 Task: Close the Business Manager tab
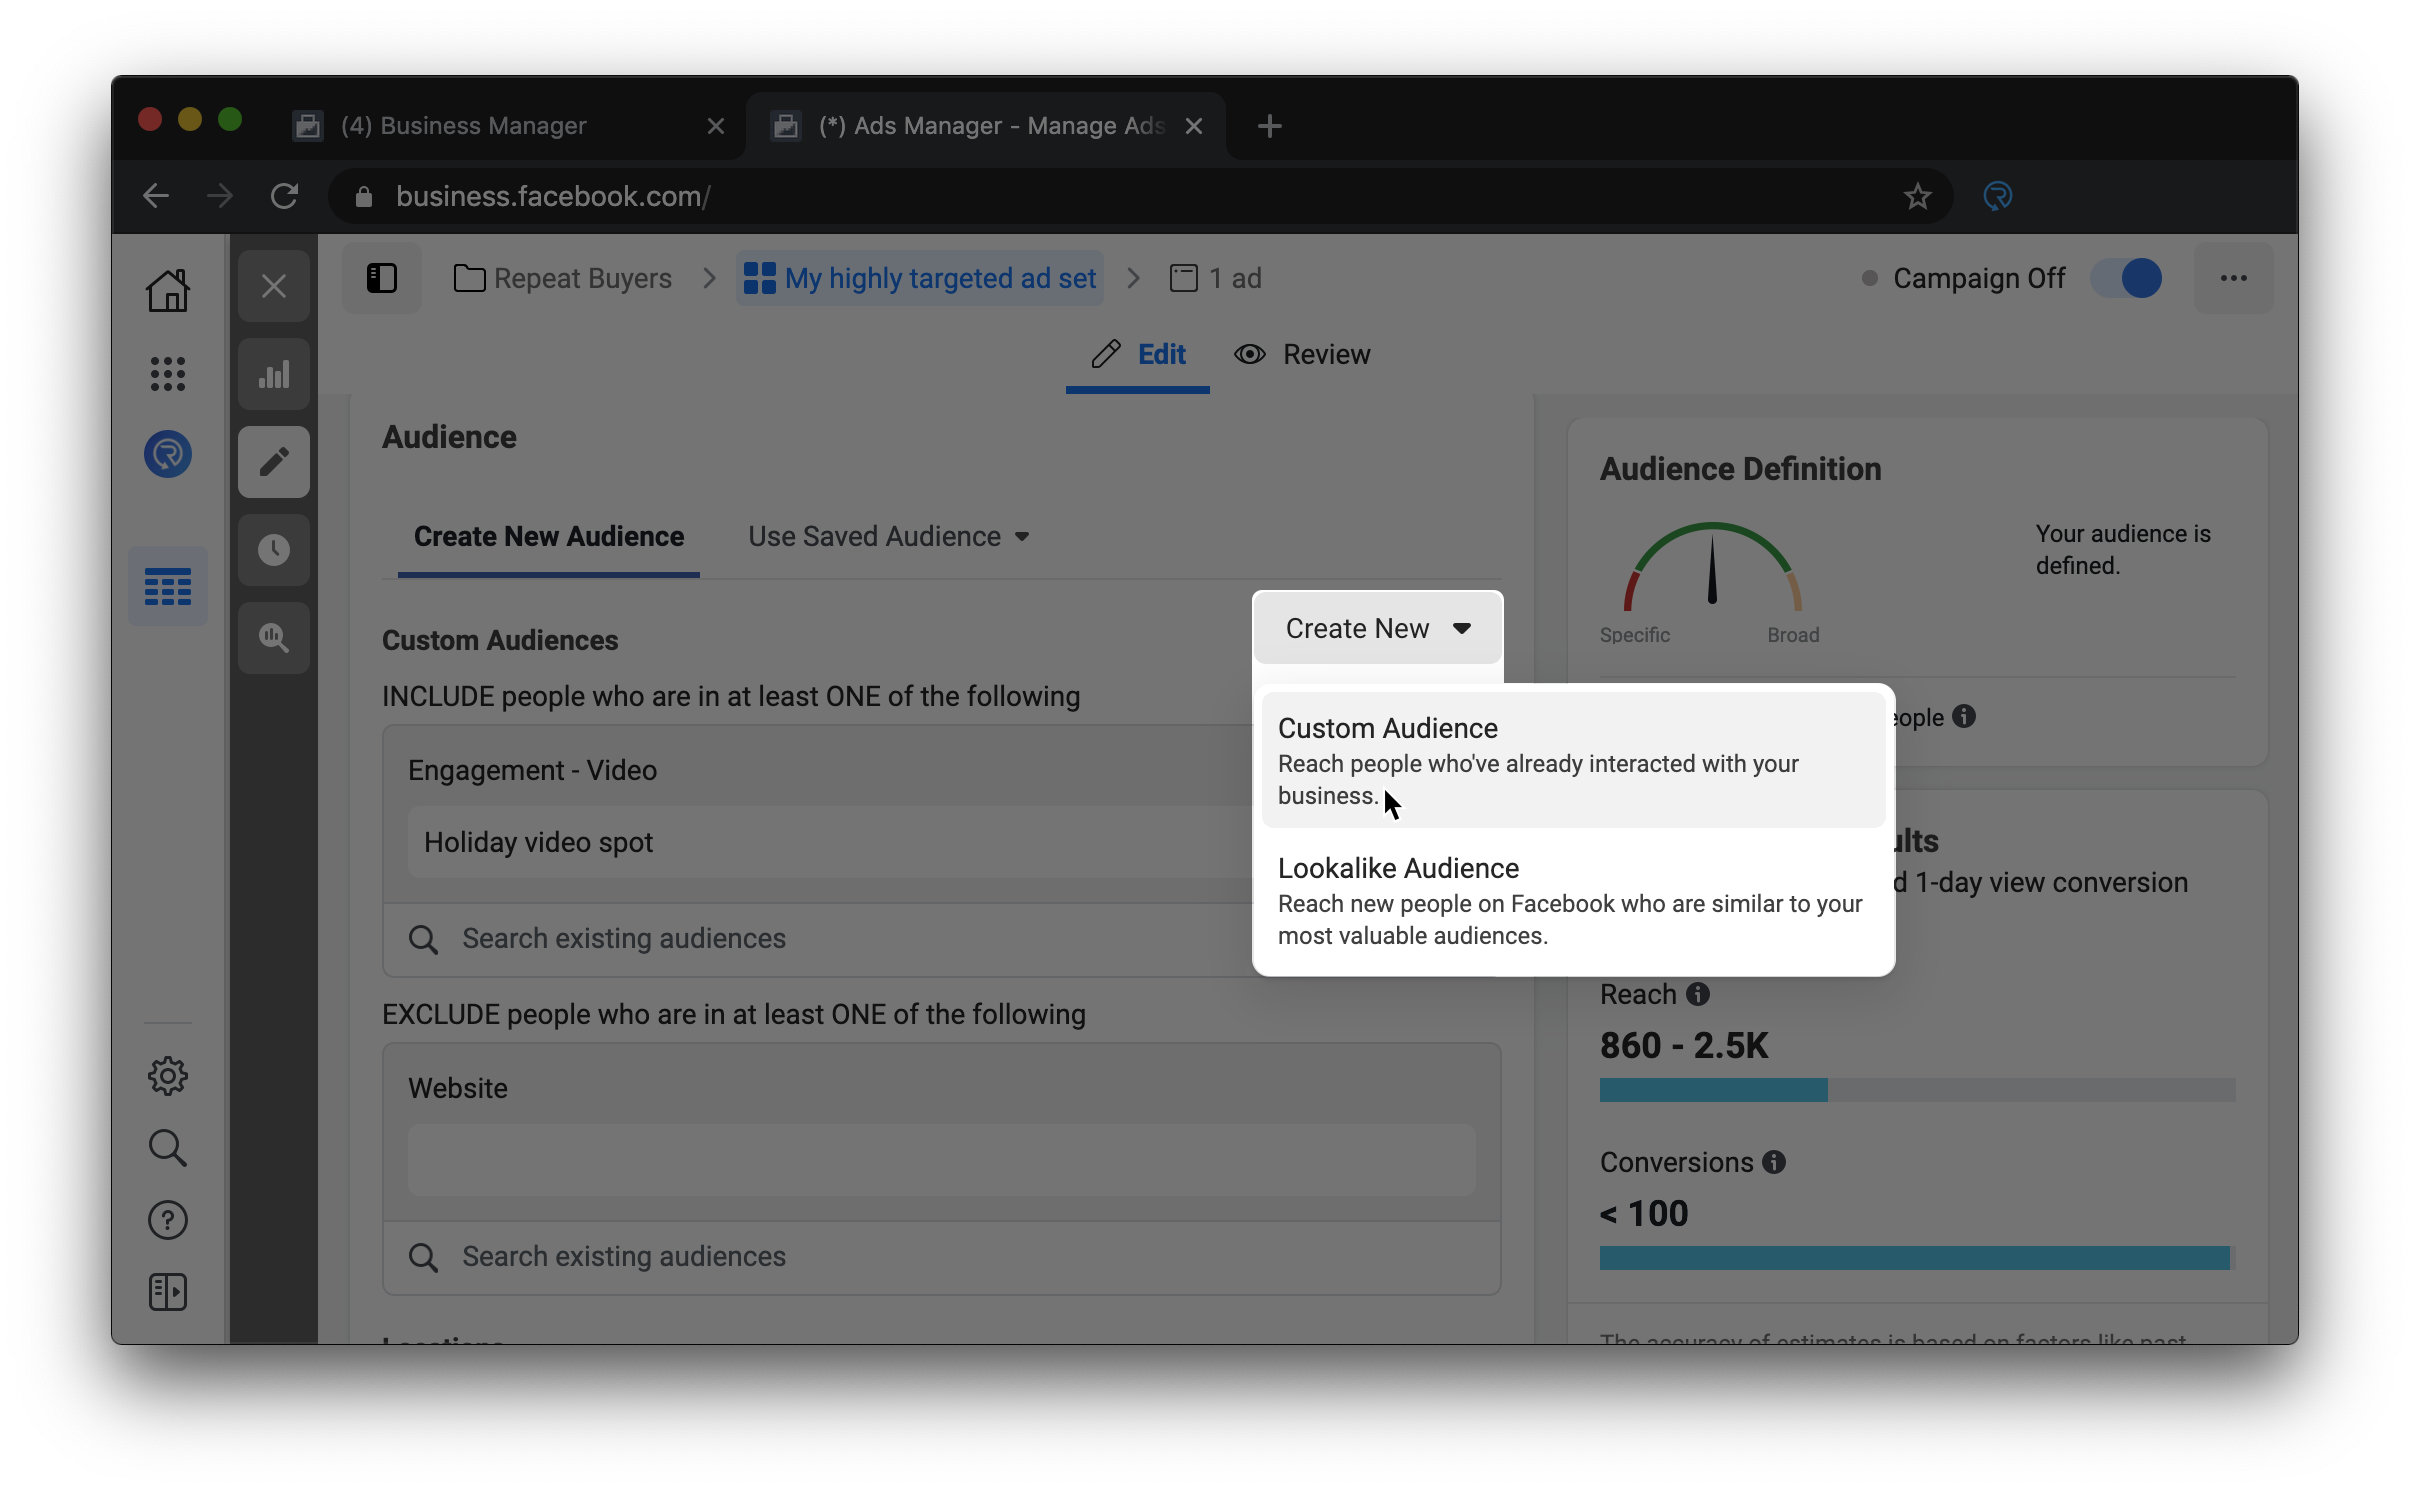[x=716, y=126]
